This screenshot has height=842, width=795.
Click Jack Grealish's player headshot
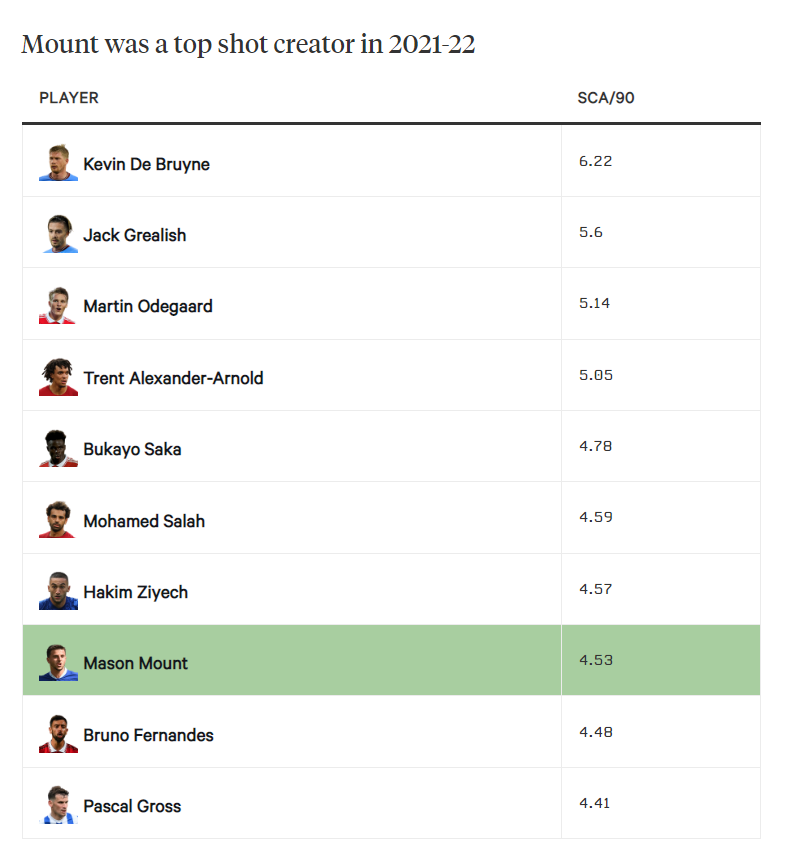click(x=58, y=234)
